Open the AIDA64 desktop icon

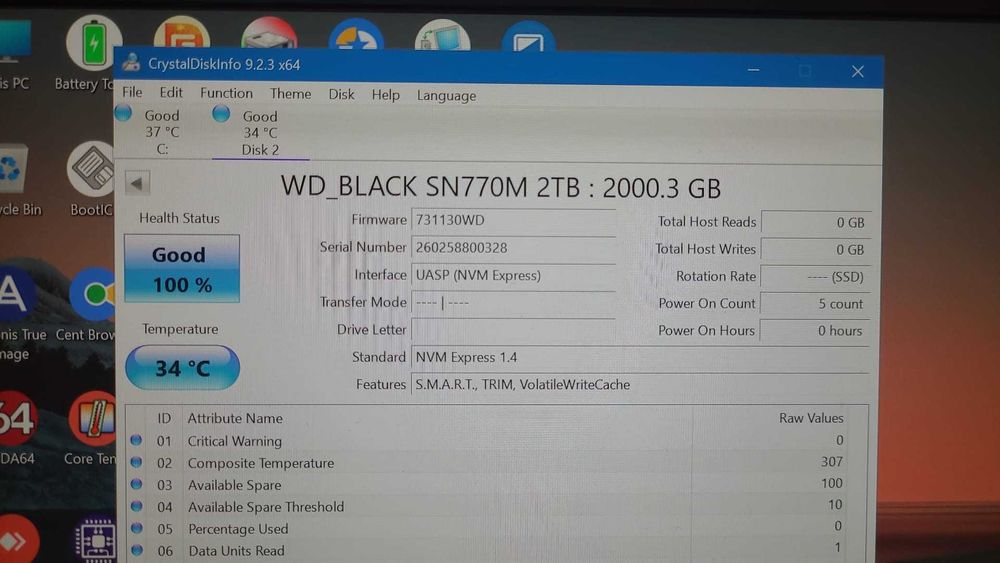(17, 429)
